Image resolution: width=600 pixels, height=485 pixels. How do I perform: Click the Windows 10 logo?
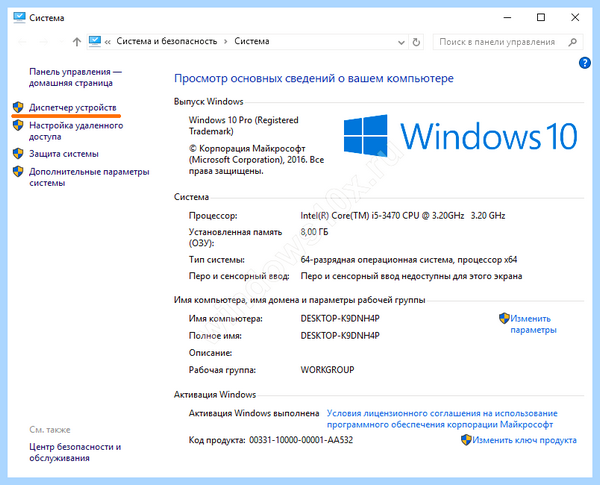coord(460,136)
